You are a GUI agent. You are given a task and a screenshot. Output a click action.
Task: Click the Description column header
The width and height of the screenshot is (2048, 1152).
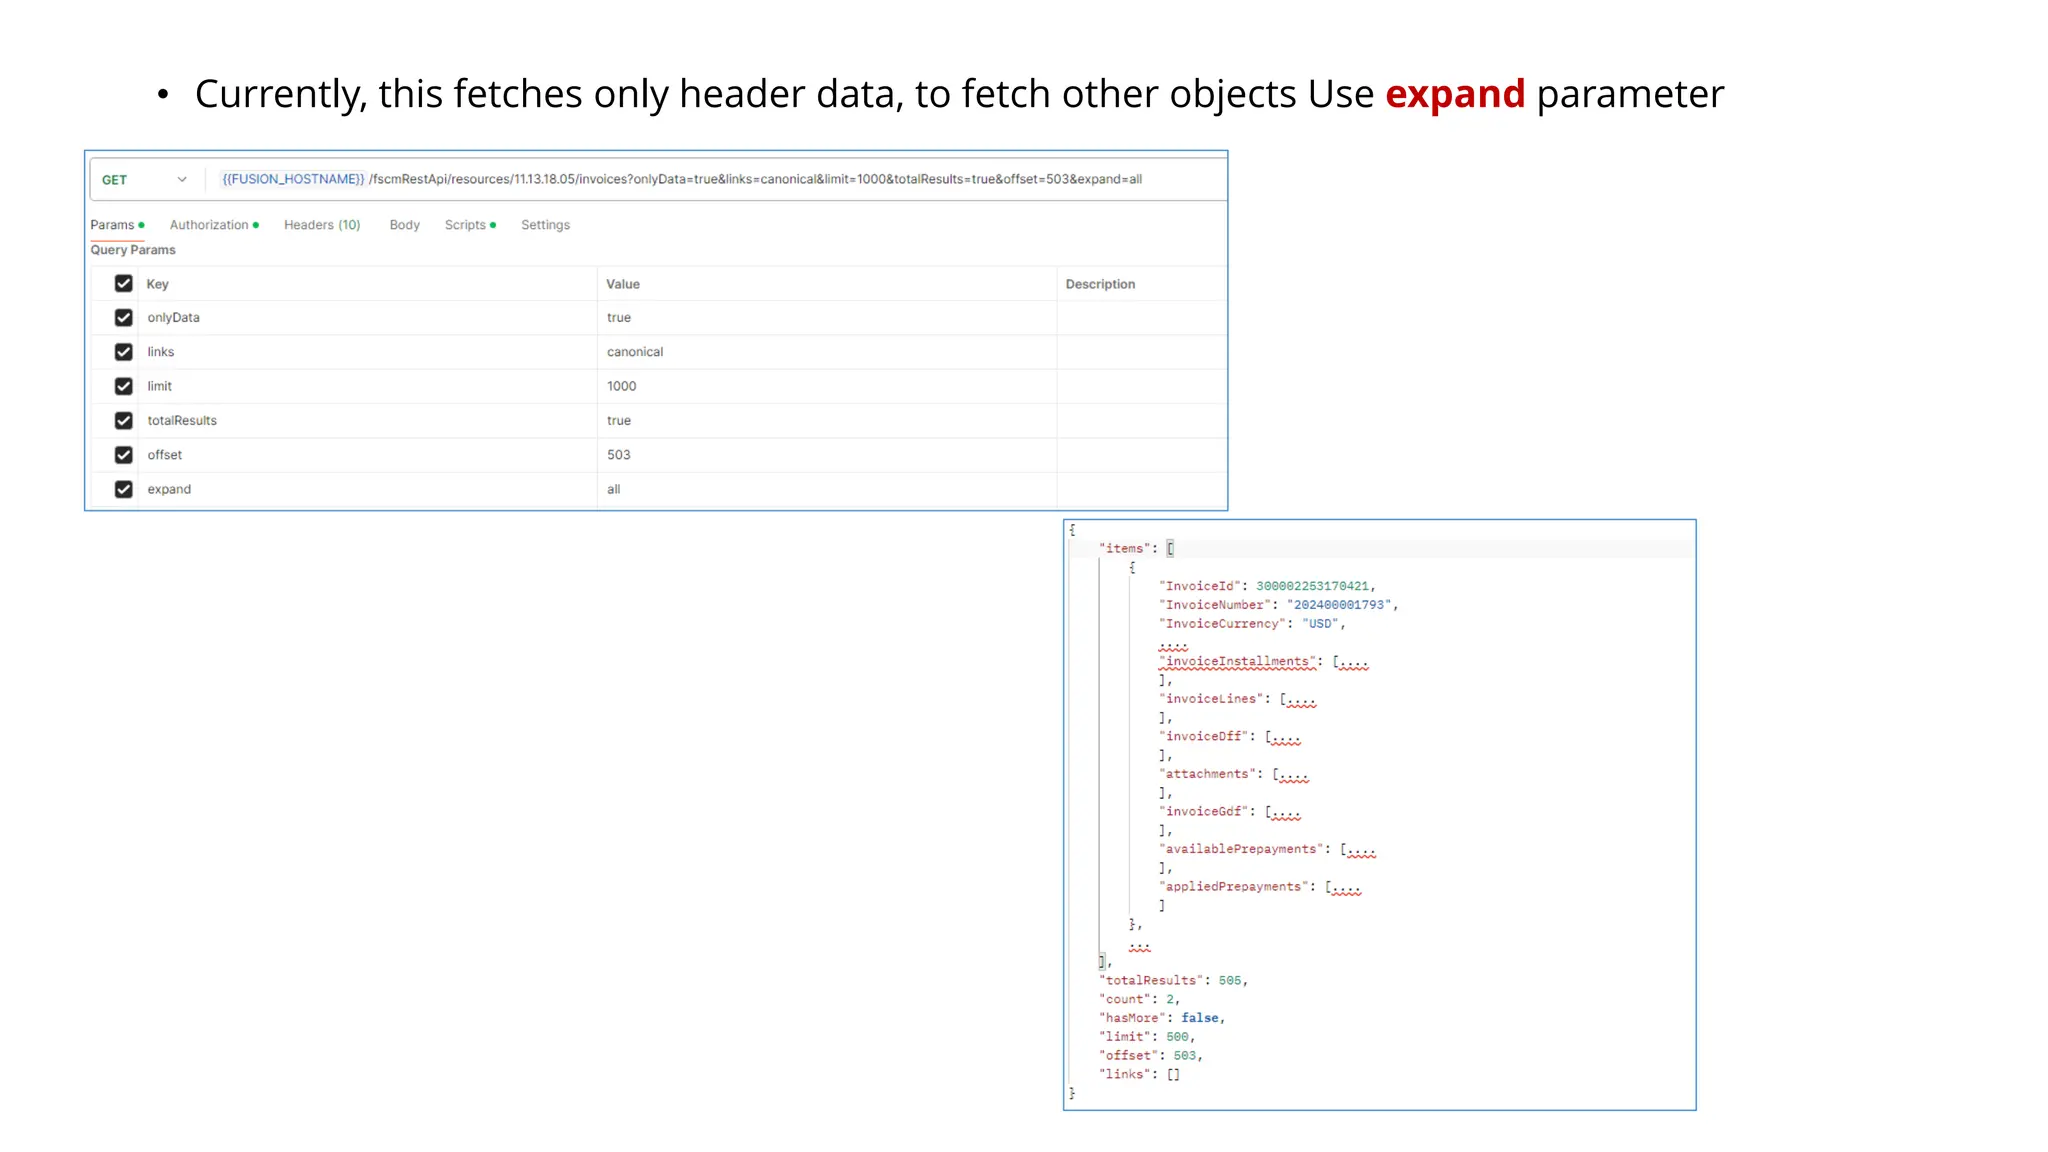(1100, 284)
